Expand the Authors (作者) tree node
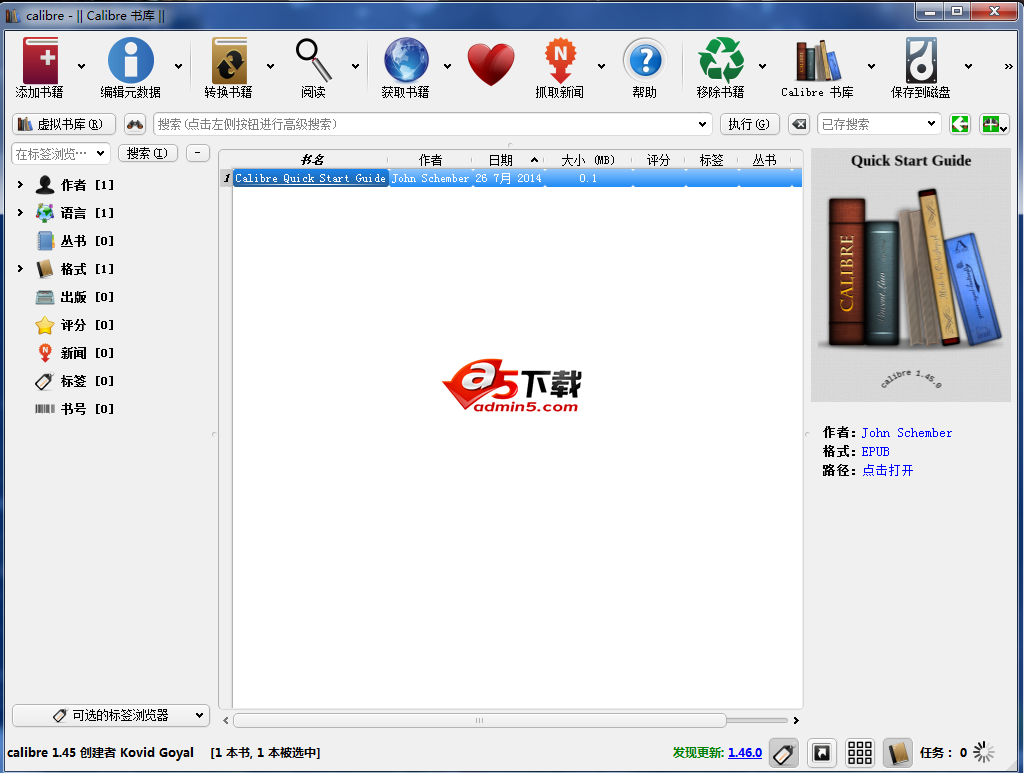 tap(20, 185)
